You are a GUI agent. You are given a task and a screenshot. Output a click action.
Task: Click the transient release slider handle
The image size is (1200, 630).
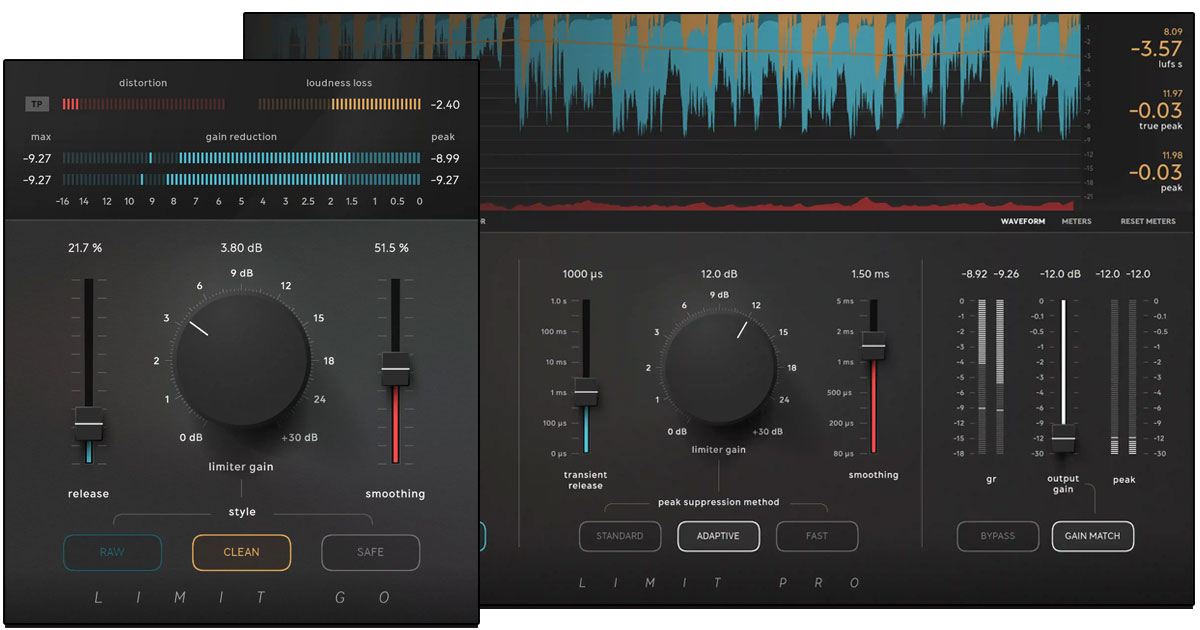586,393
